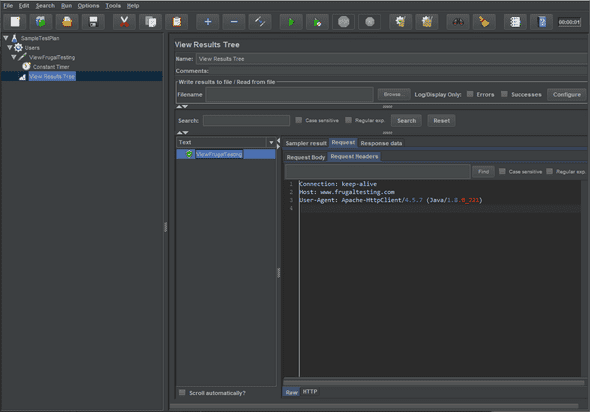590x412 pixels.
Task: Enable Scroll automatically checkbox
Action: (182, 392)
